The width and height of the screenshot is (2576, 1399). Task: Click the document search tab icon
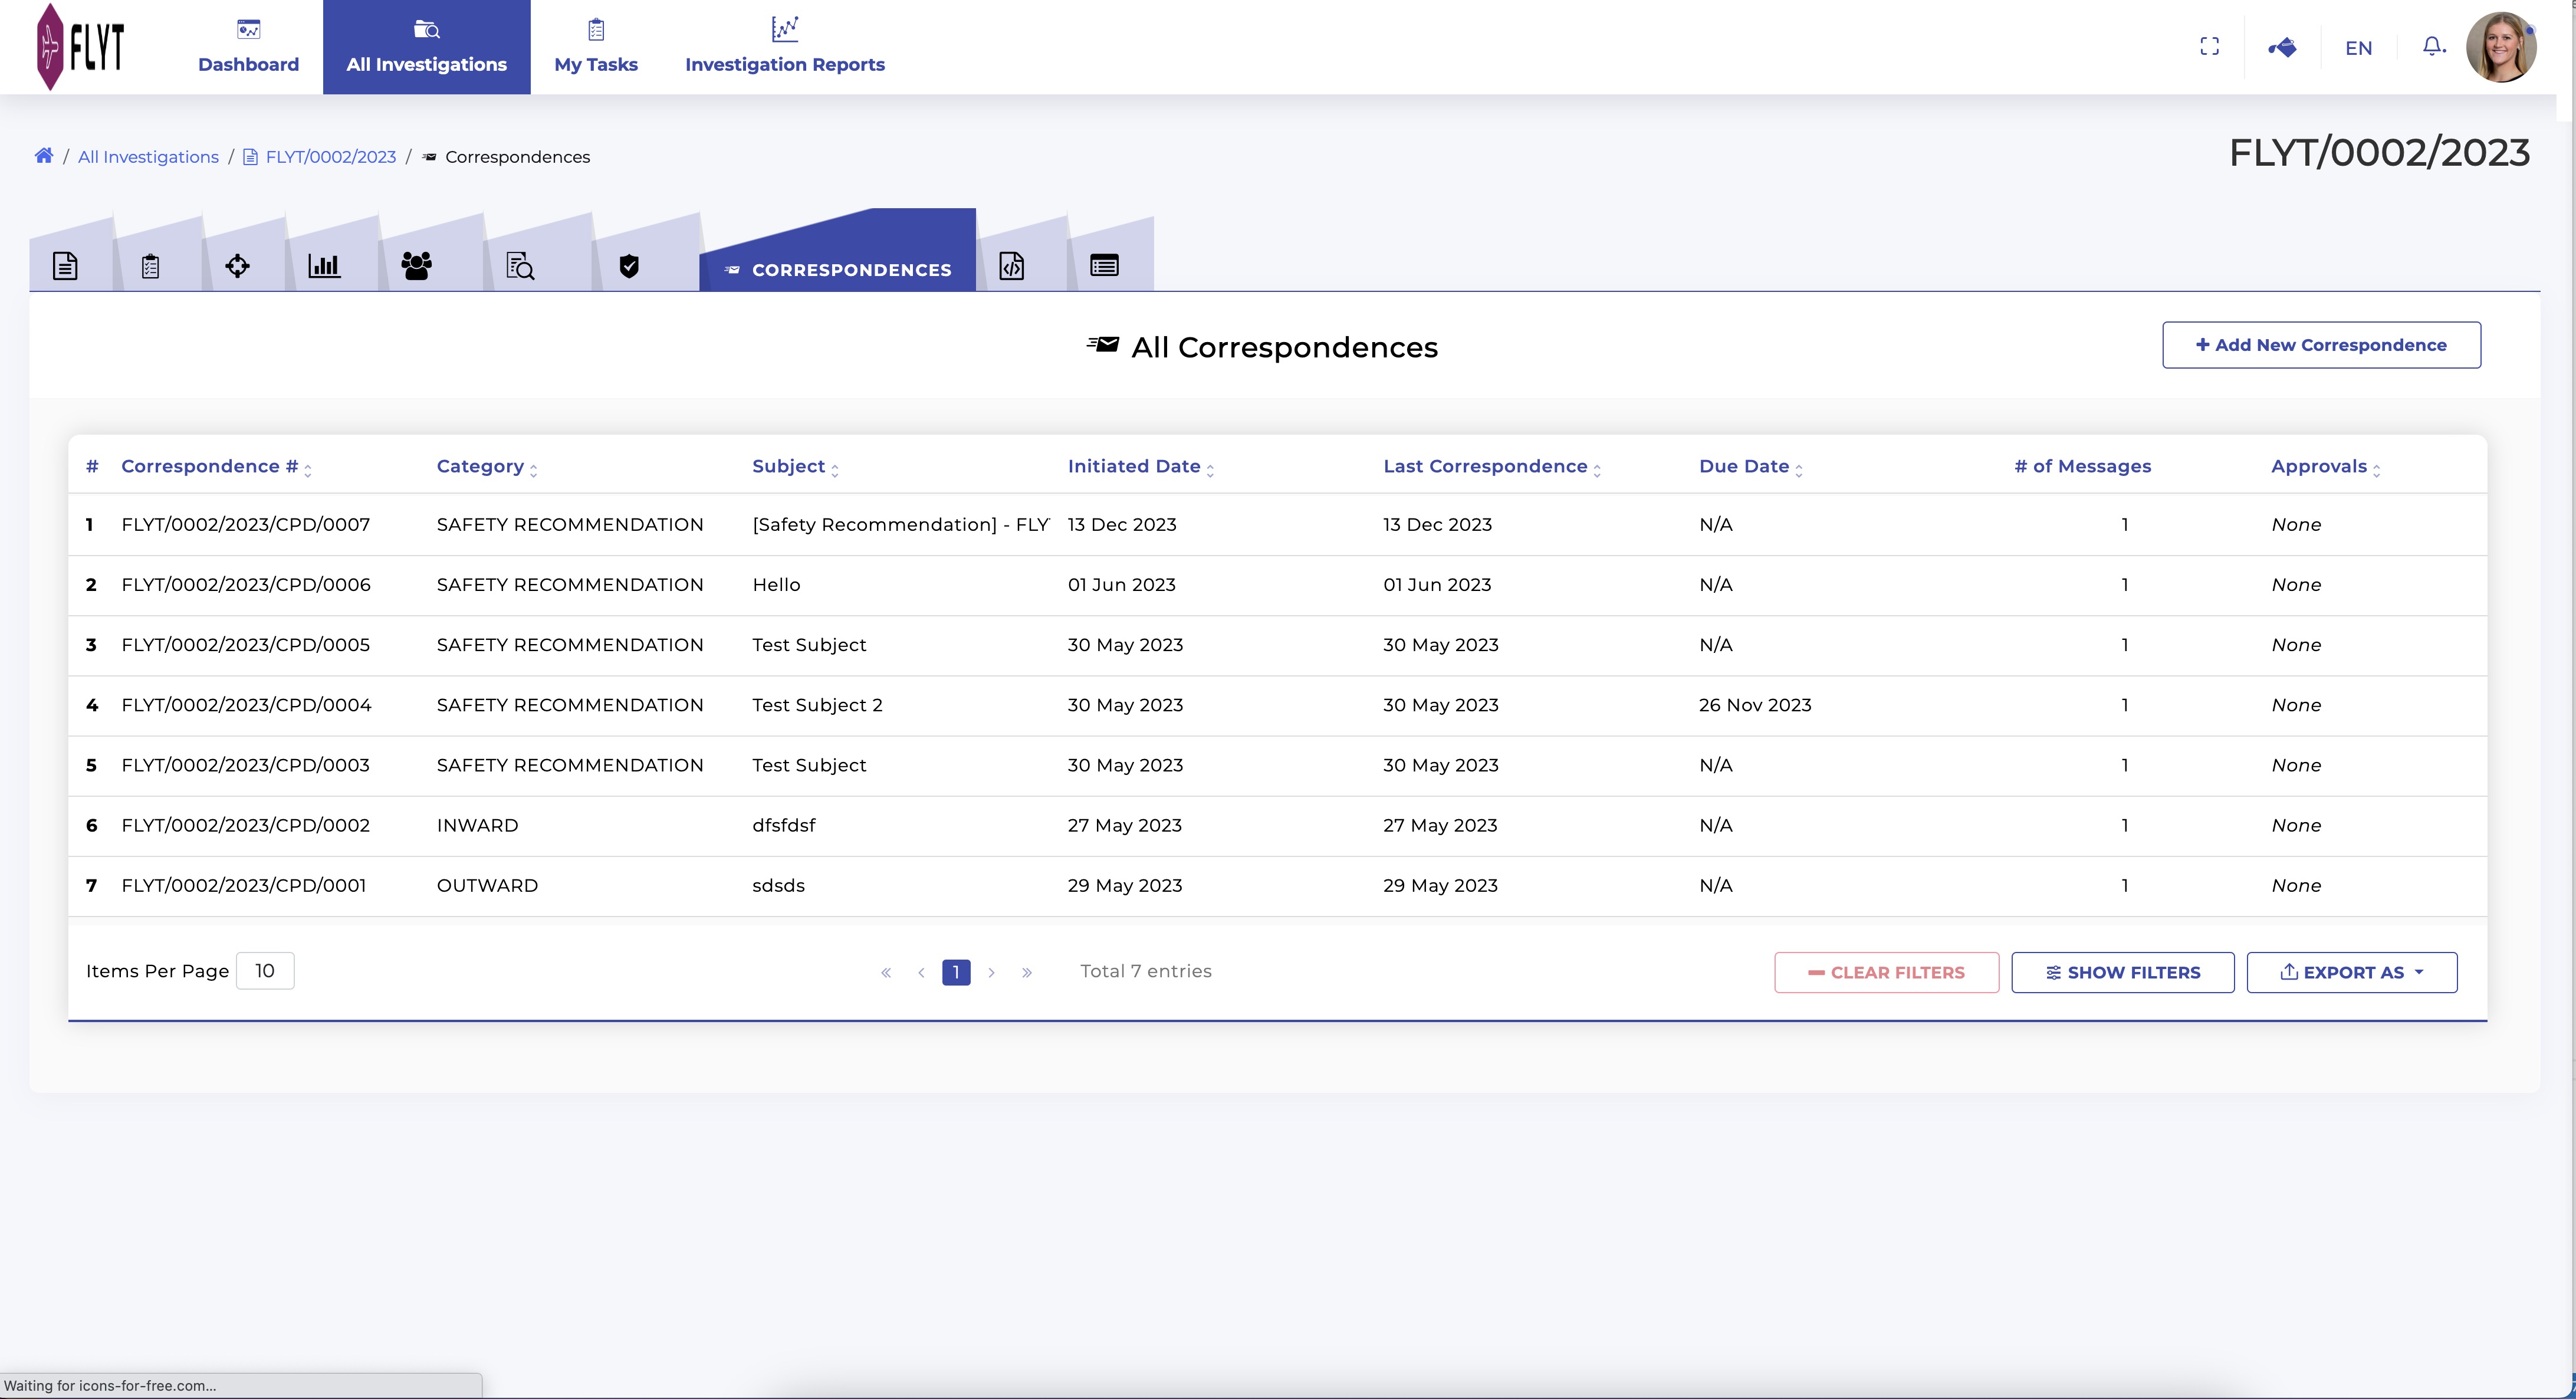[x=520, y=266]
